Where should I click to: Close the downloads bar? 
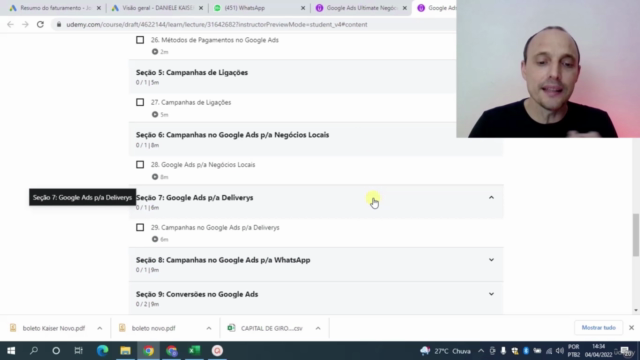click(631, 328)
